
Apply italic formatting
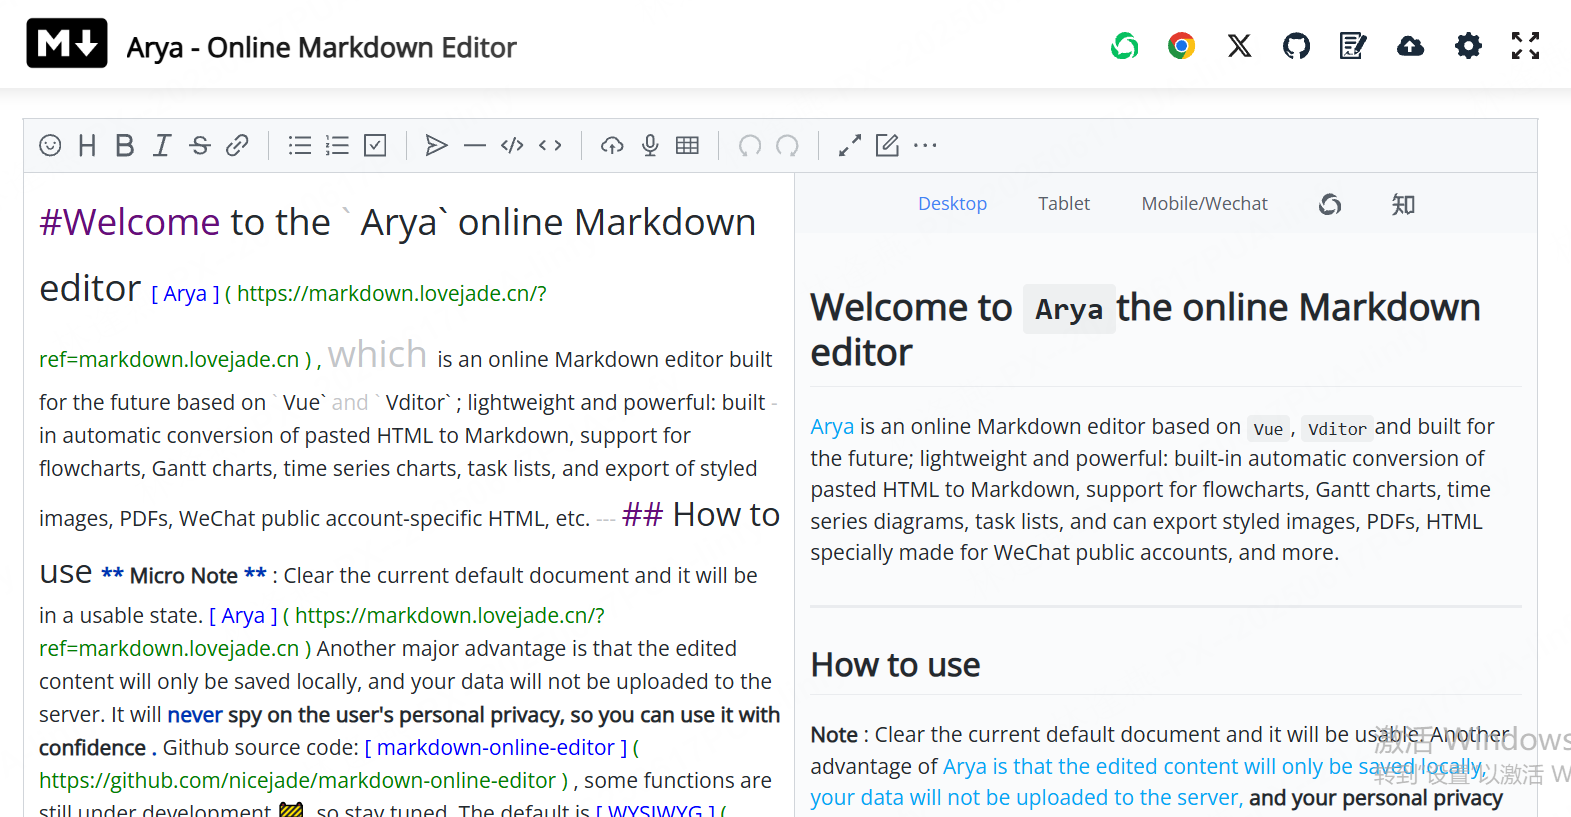point(162,146)
